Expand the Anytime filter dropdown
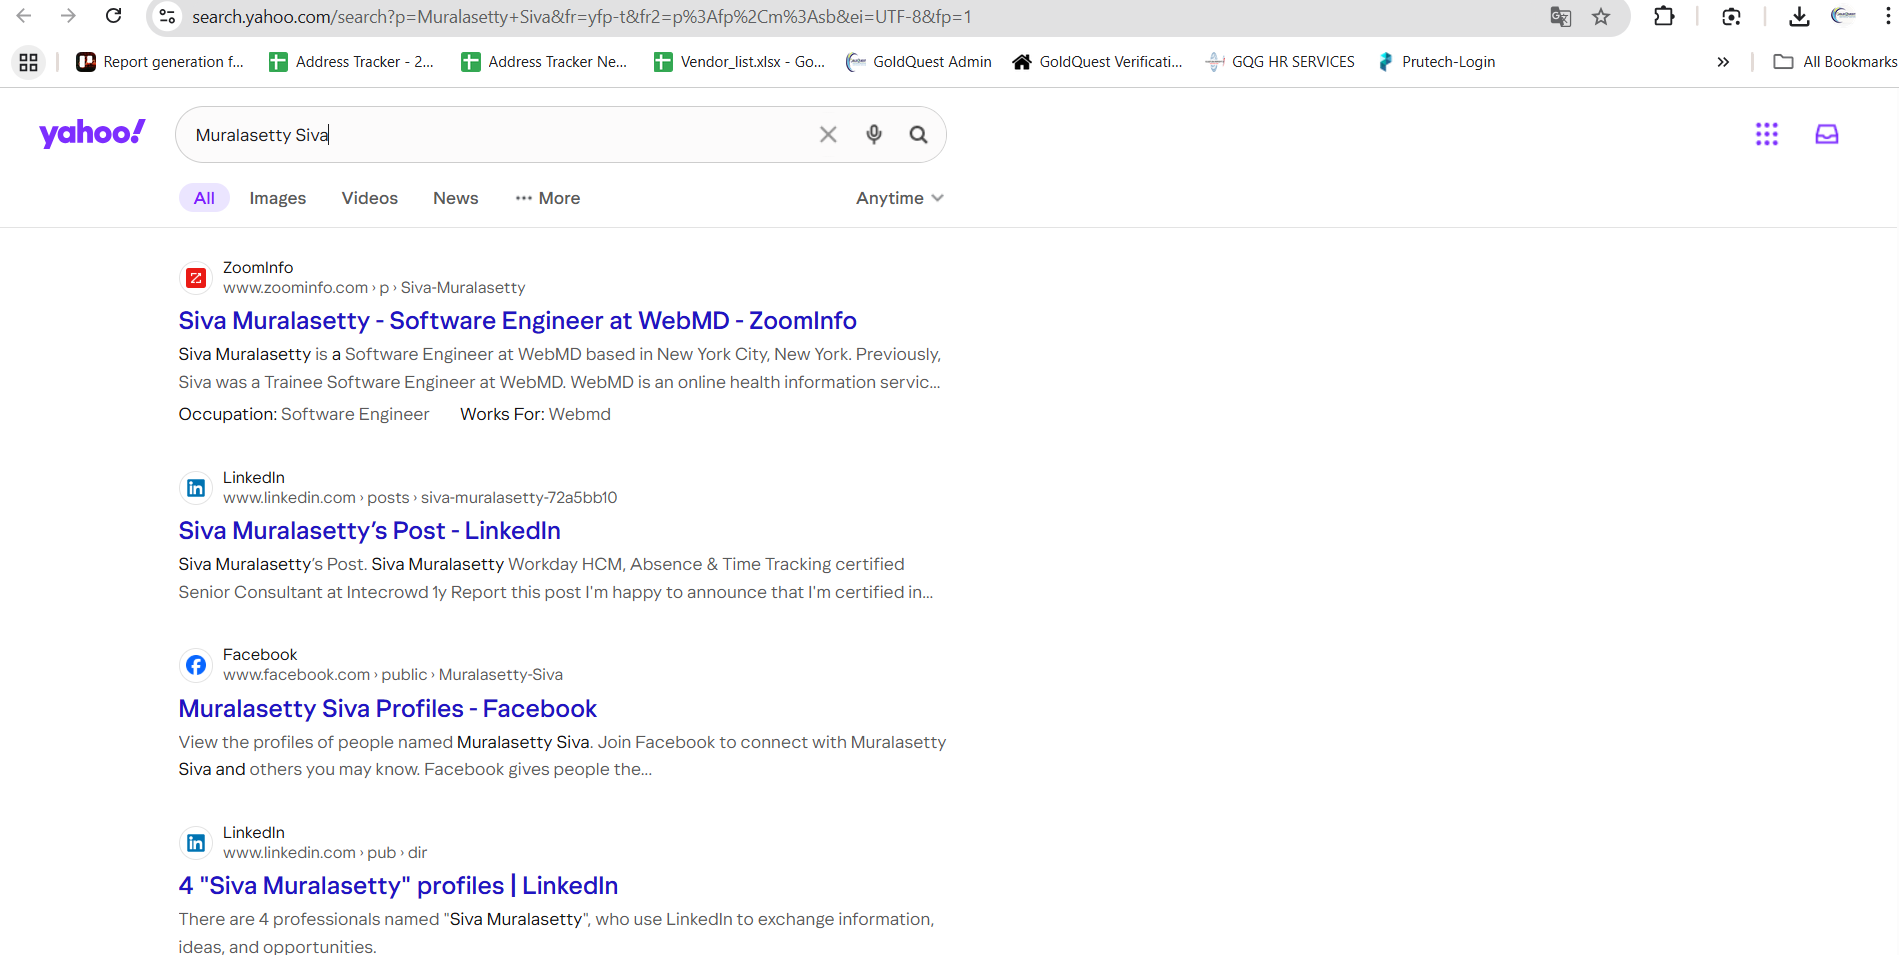The width and height of the screenshot is (1899, 955). point(899,198)
